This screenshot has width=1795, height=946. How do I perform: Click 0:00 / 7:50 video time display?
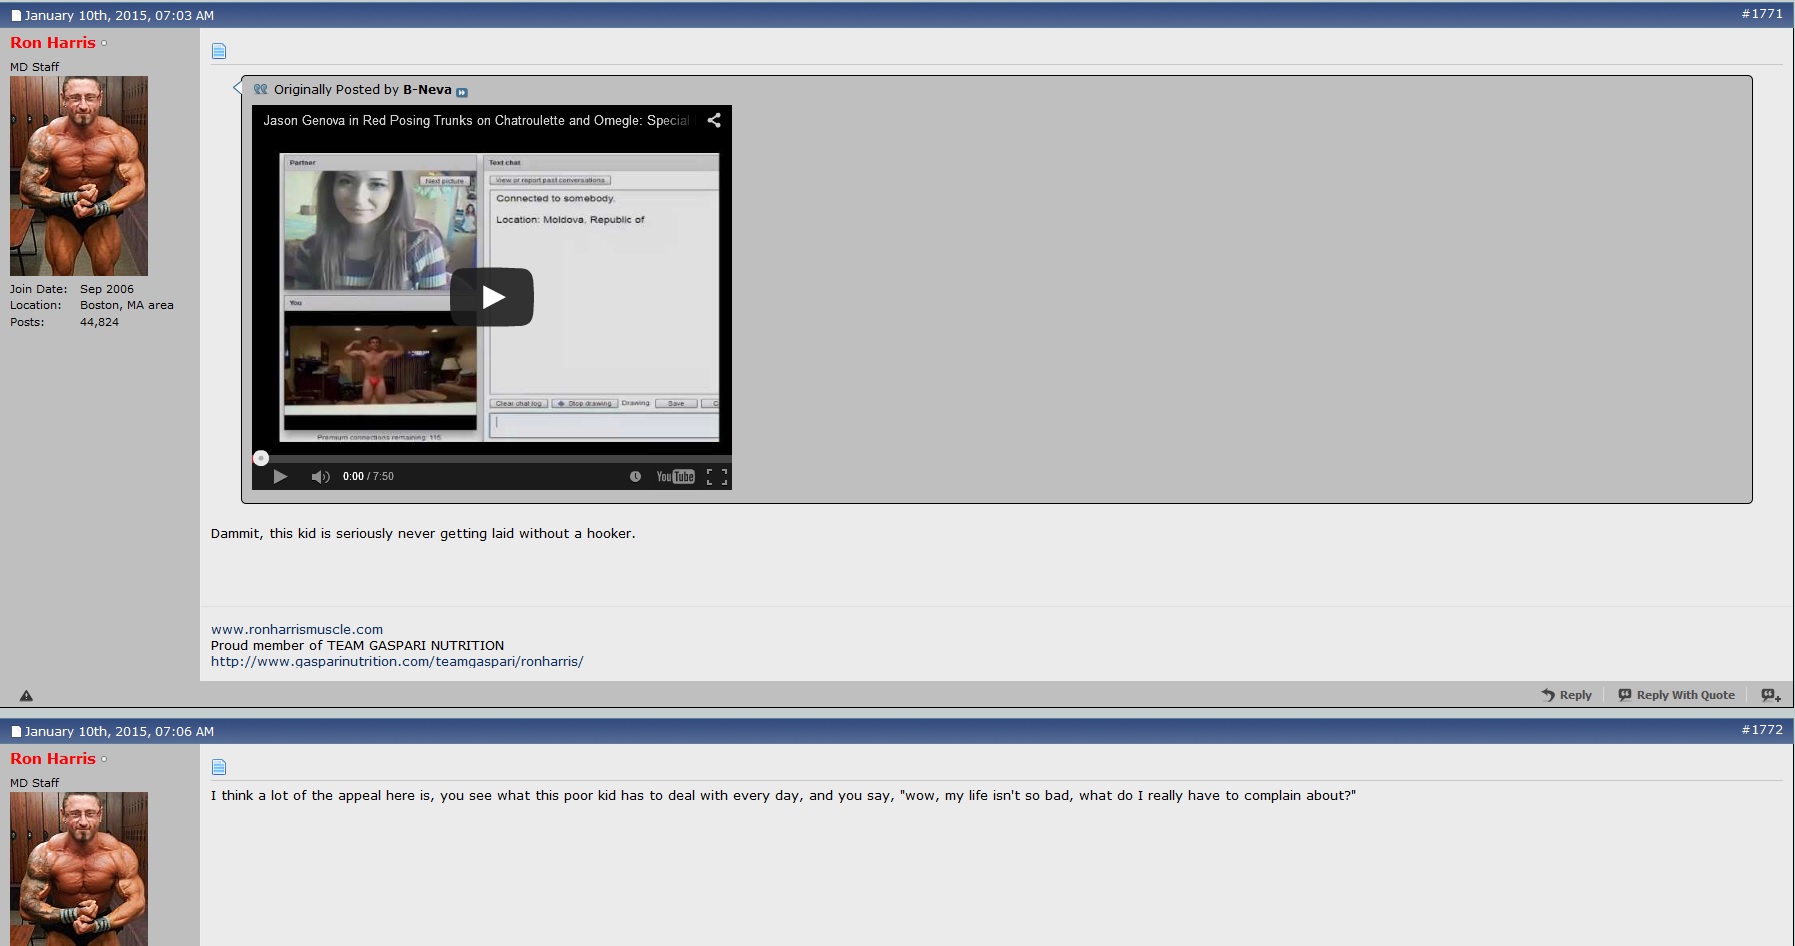(x=368, y=476)
